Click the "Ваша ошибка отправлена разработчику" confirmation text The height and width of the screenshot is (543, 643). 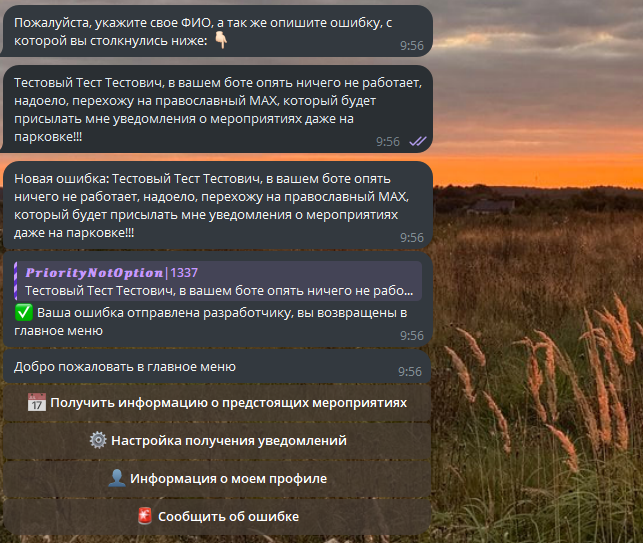210,322
